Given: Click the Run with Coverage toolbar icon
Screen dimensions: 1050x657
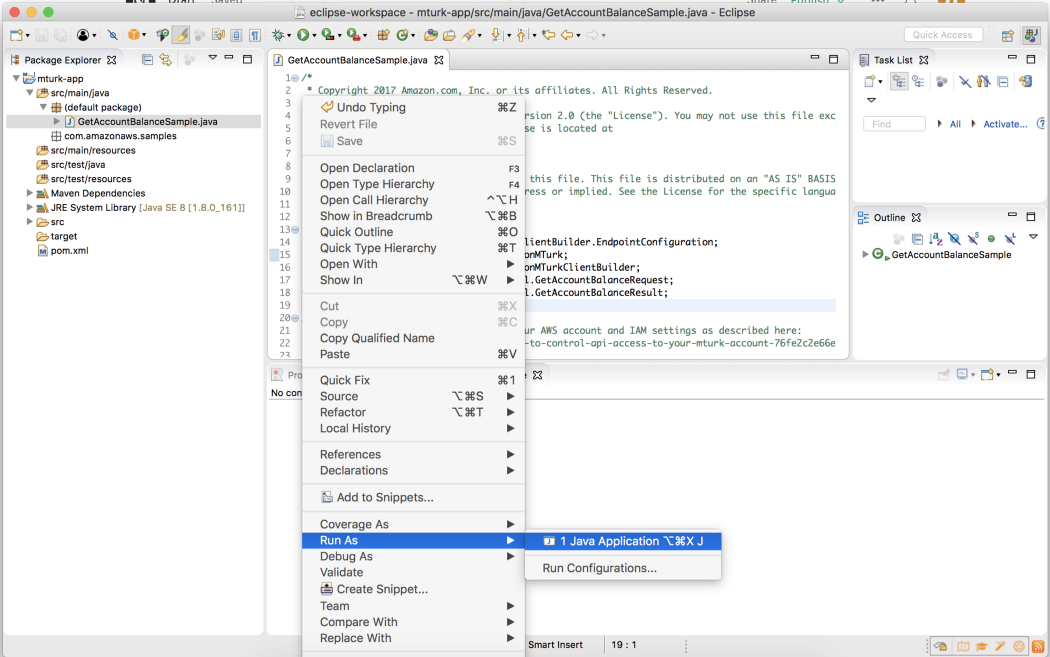Looking at the screenshot, I should pyautogui.click(x=327, y=35).
